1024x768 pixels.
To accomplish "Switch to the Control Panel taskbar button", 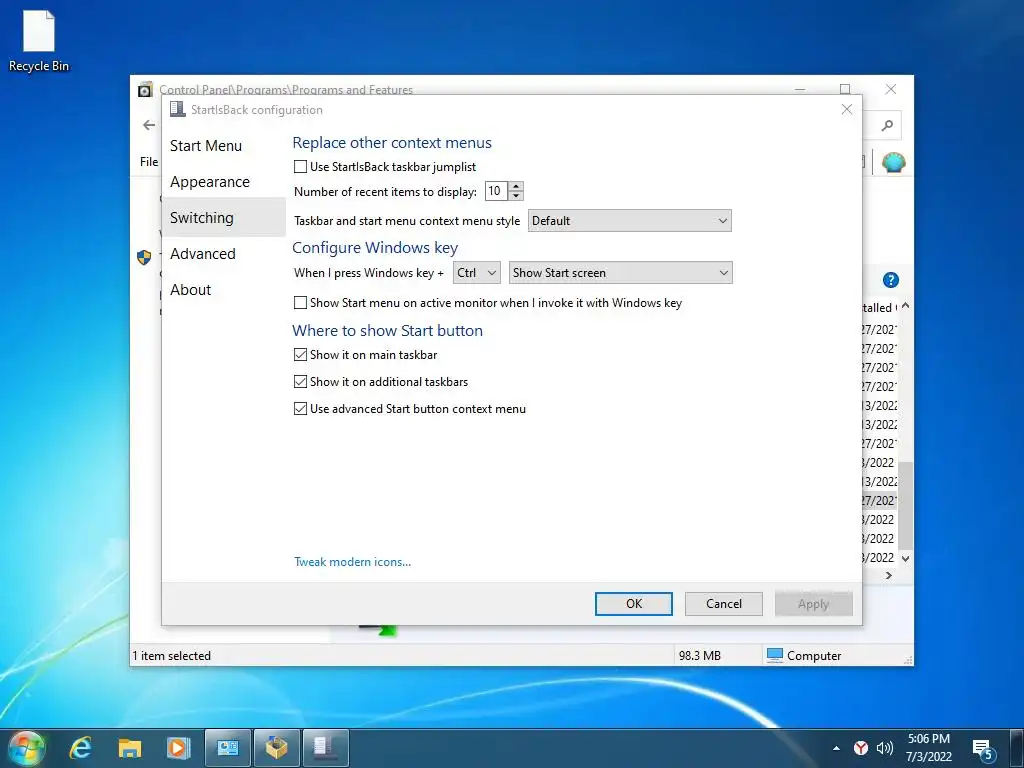I will (227, 748).
